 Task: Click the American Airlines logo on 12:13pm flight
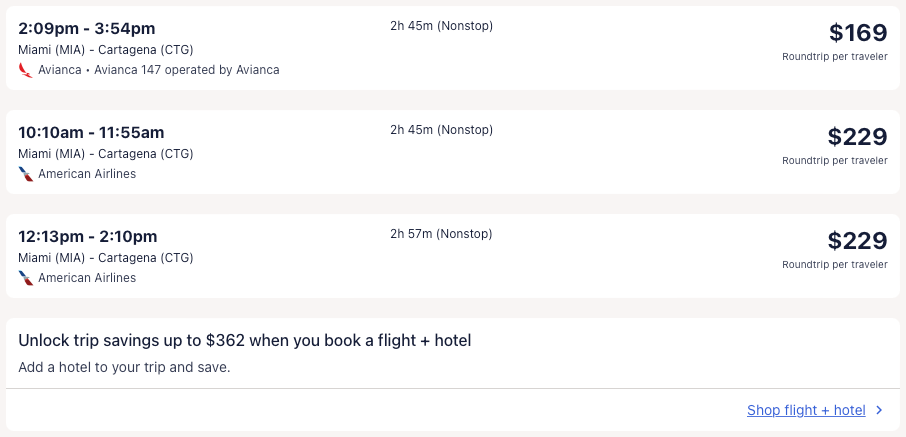tap(26, 278)
